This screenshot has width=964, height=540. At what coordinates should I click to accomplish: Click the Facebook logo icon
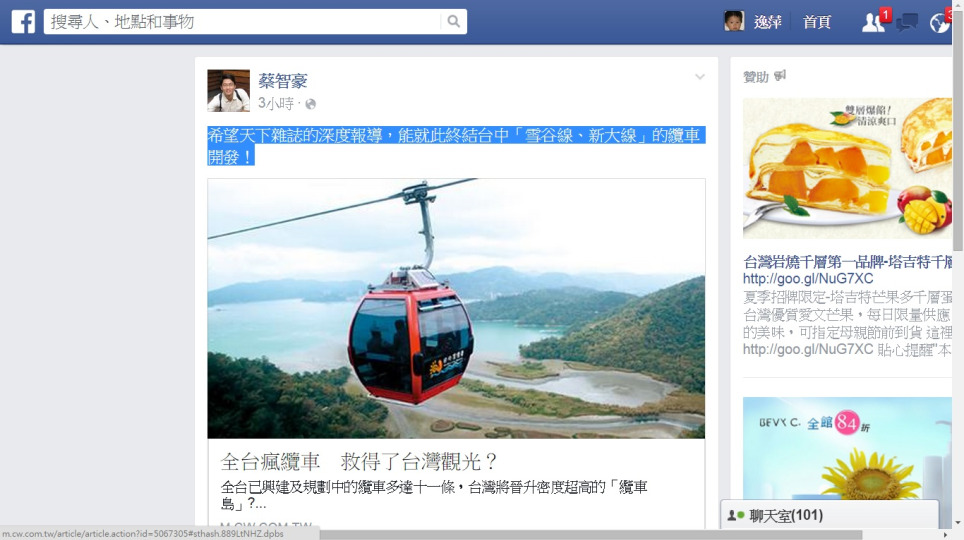[x=23, y=22]
